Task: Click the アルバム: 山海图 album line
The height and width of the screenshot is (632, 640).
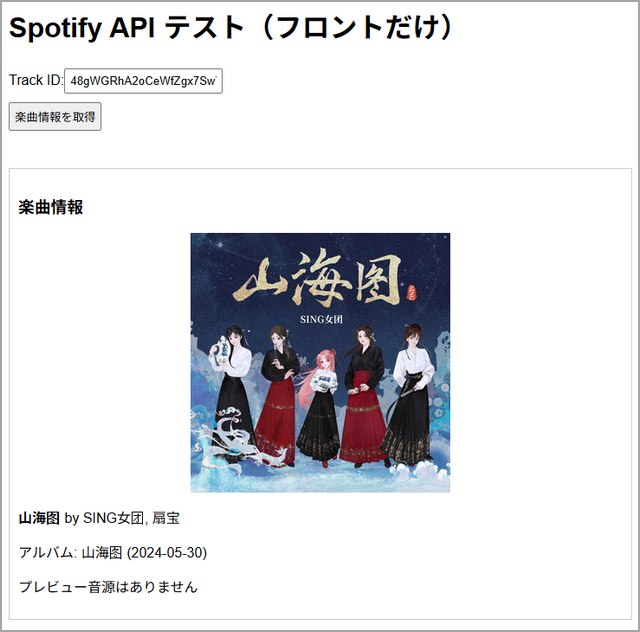Action: (x=70, y=553)
